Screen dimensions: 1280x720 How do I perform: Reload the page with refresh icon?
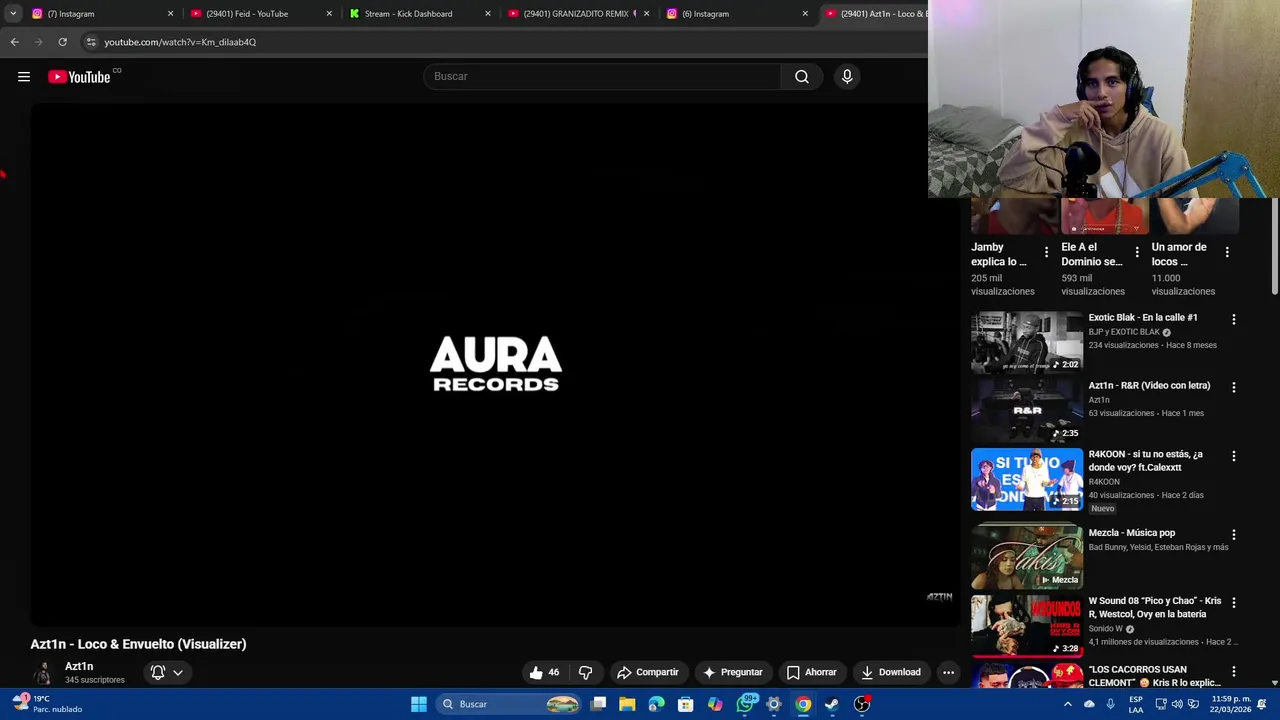(x=62, y=42)
